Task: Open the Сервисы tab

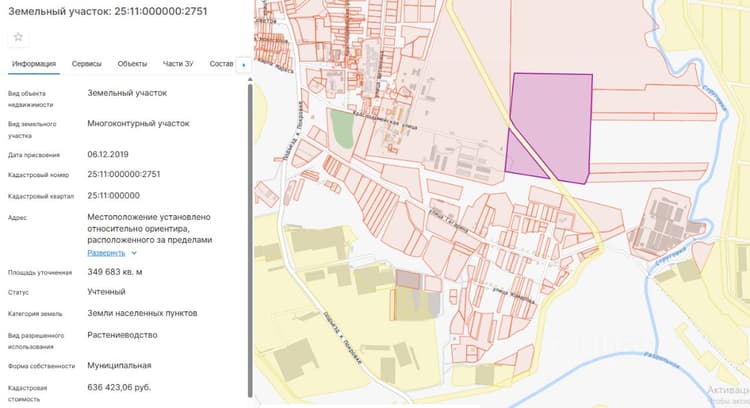Action: [x=87, y=64]
